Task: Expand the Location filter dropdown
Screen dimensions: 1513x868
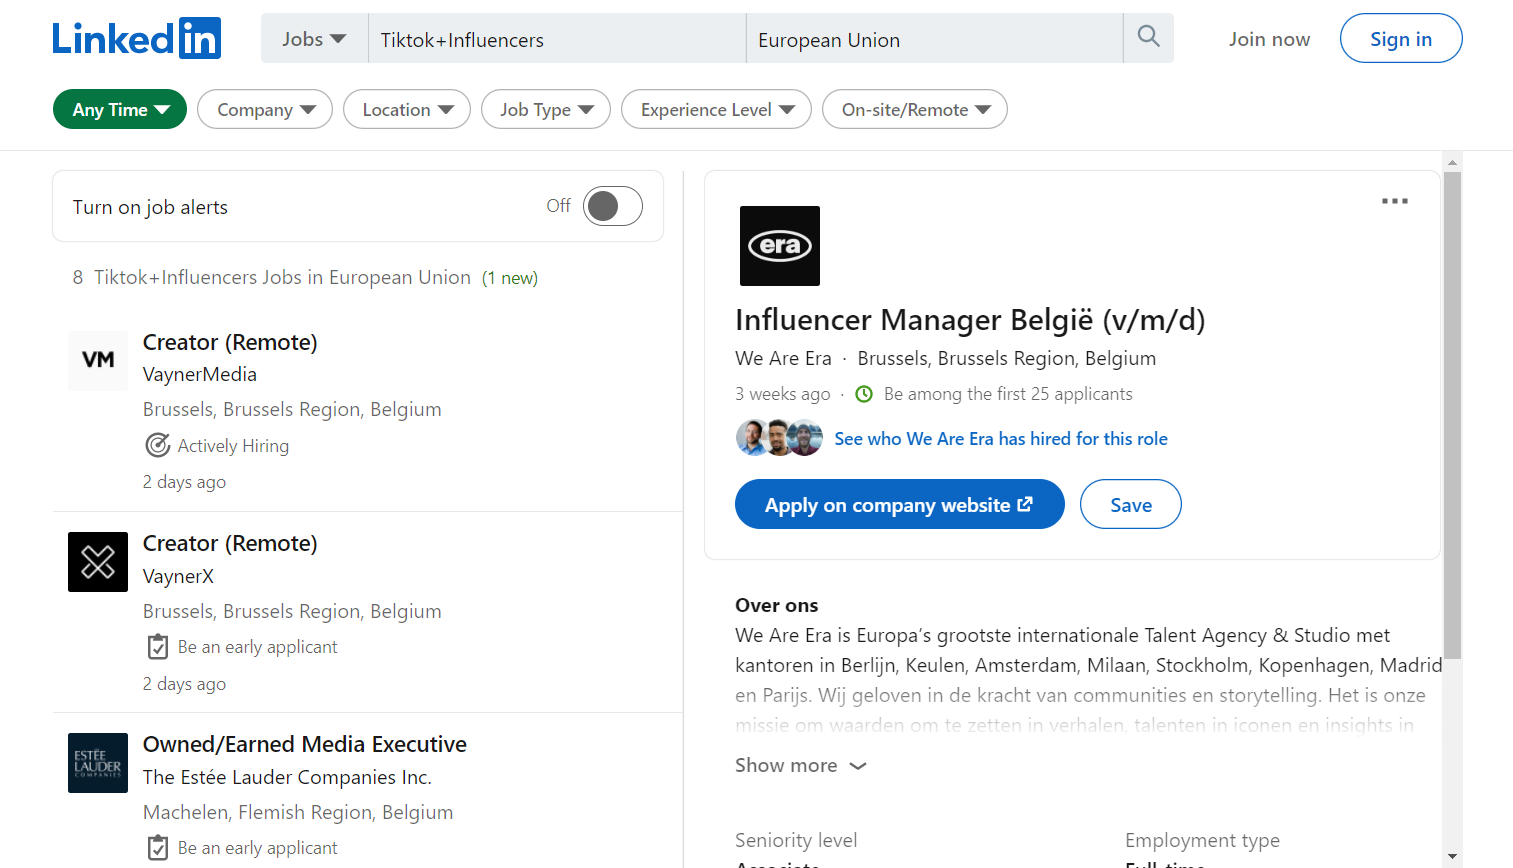Action: tap(407, 109)
